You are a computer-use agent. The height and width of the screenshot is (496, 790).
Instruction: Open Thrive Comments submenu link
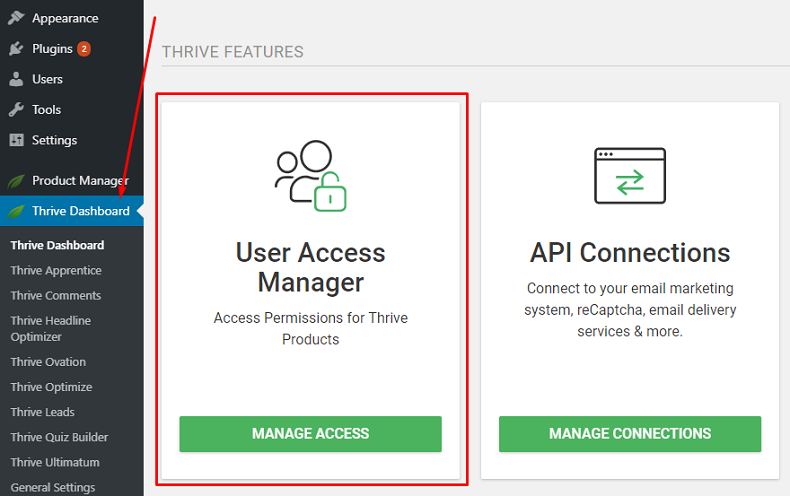pyautogui.click(x=55, y=295)
